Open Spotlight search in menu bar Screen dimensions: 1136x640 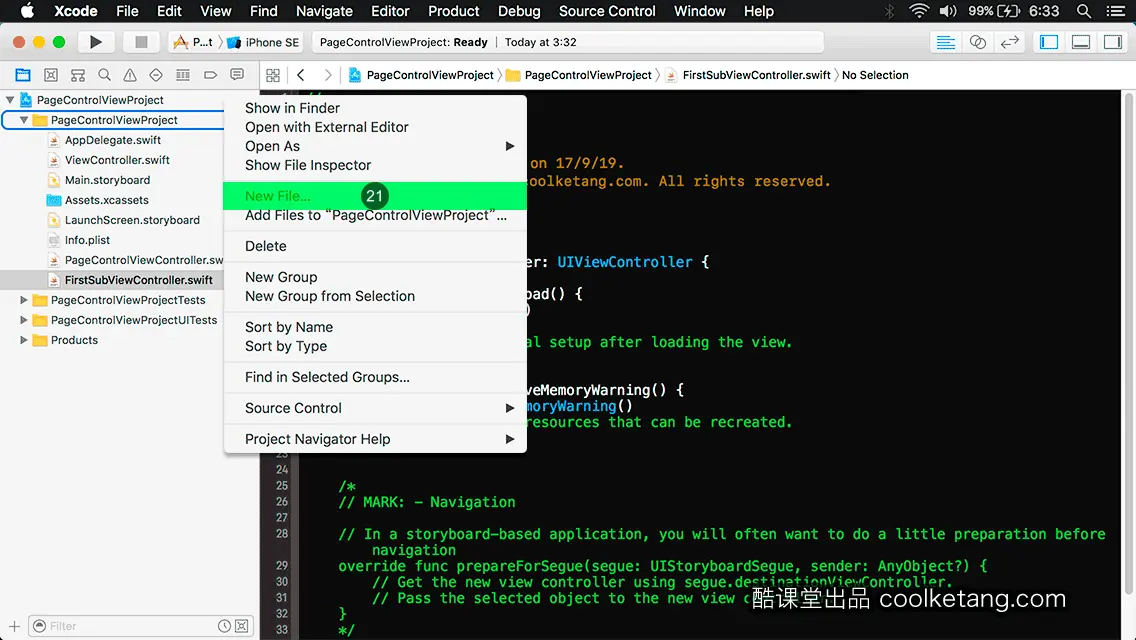point(1084,11)
